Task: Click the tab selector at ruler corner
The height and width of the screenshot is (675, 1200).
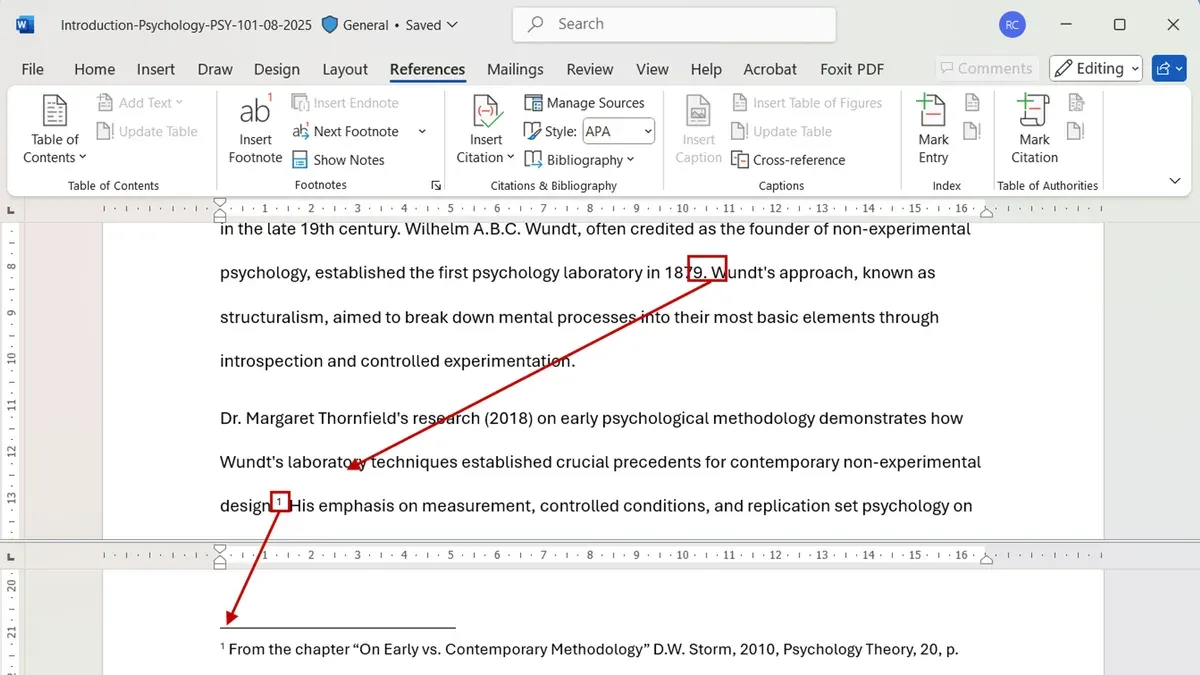Action: [x=11, y=210]
